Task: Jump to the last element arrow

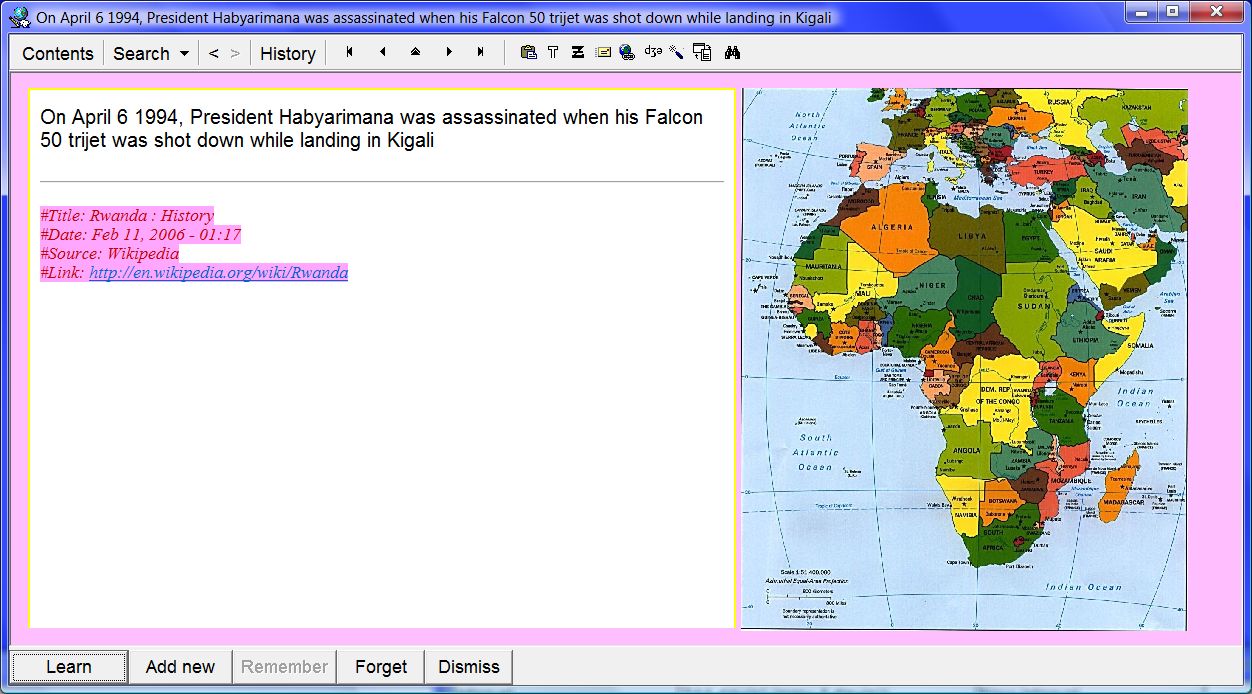Action: [481, 52]
